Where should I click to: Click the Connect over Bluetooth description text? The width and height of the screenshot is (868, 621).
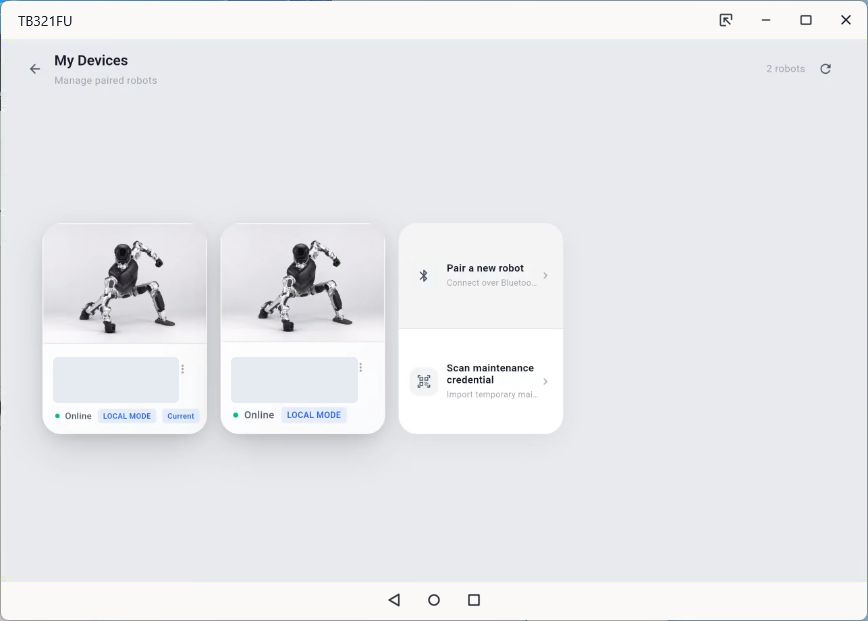coord(492,283)
